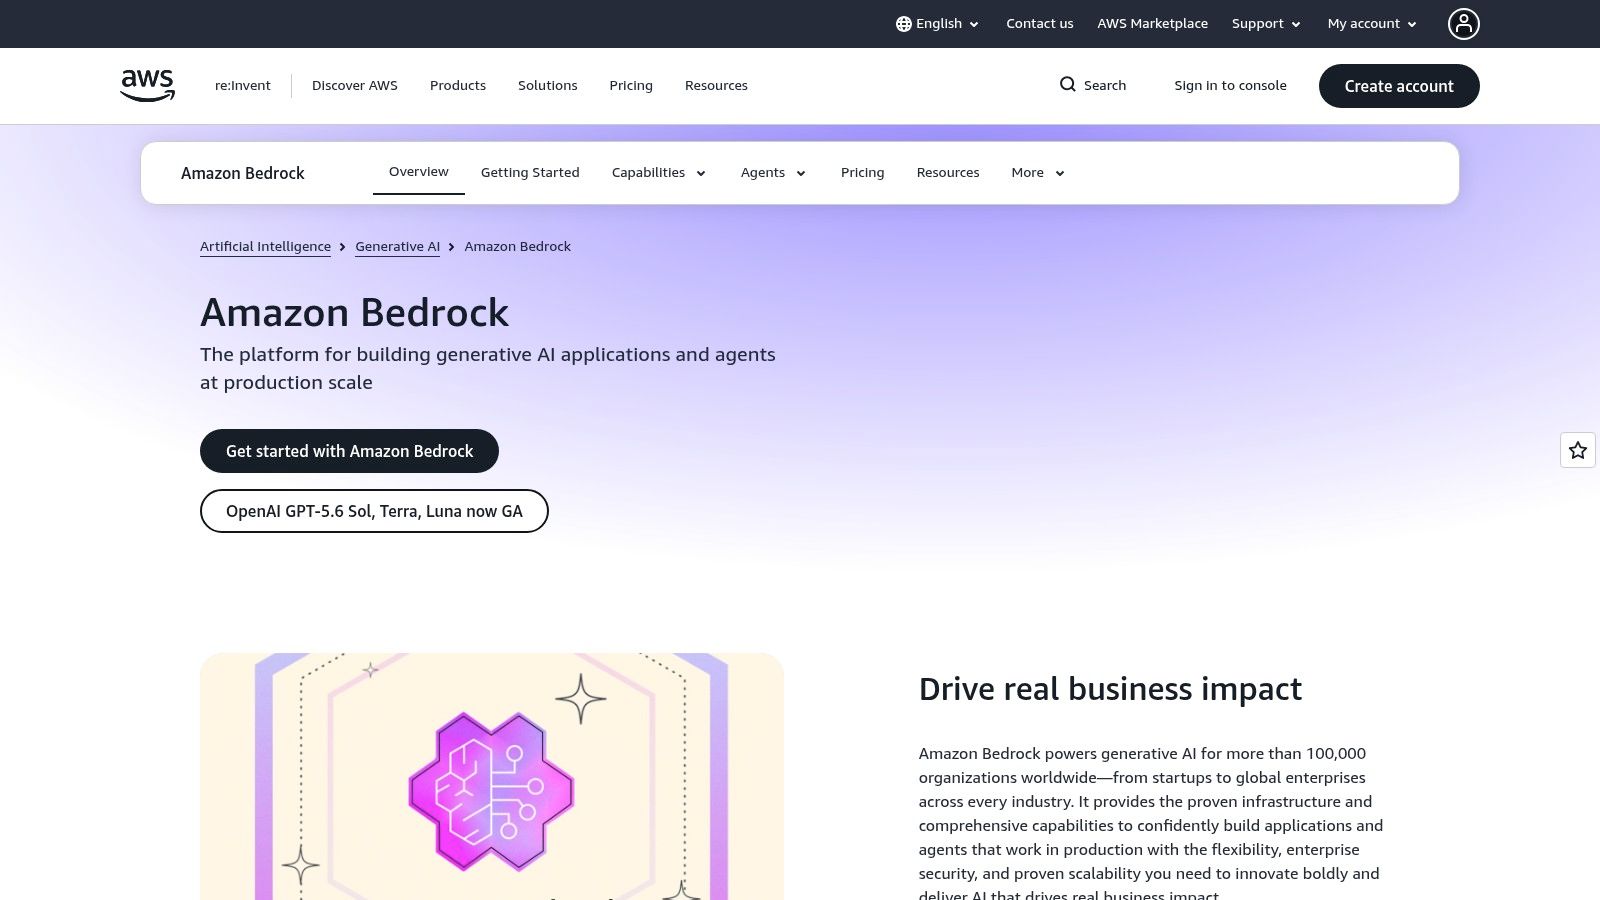
Task: Open the English language dropdown
Action: pyautogui.click(x=938, y=24)
